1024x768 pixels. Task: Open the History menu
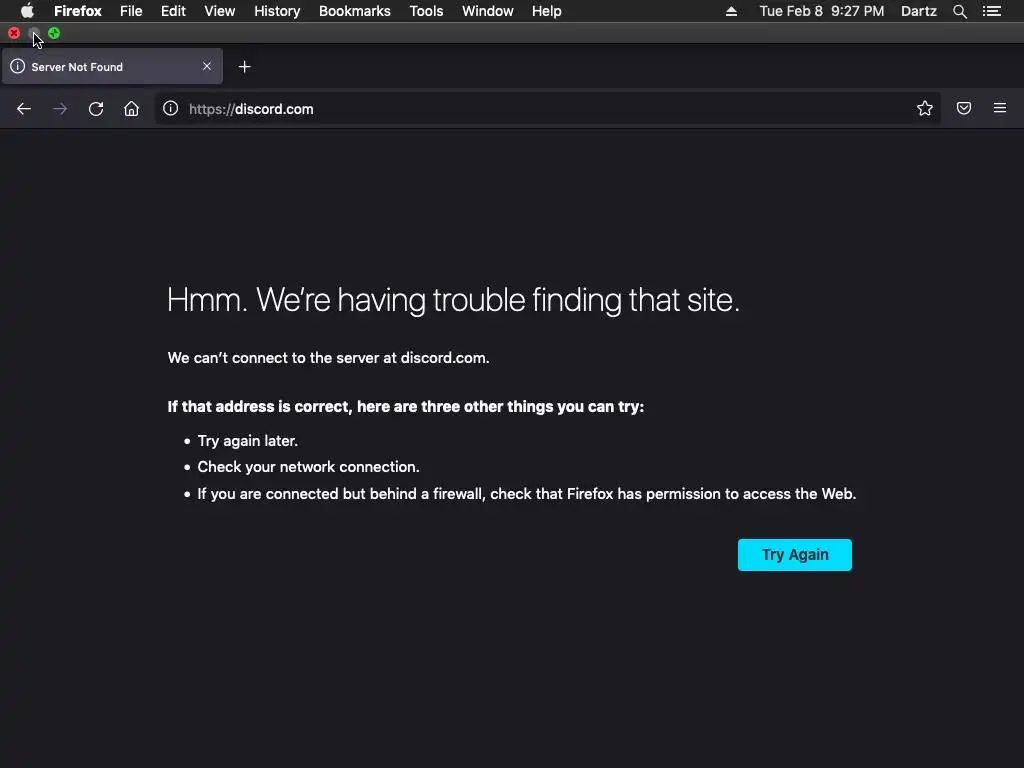tap(277, 11)
